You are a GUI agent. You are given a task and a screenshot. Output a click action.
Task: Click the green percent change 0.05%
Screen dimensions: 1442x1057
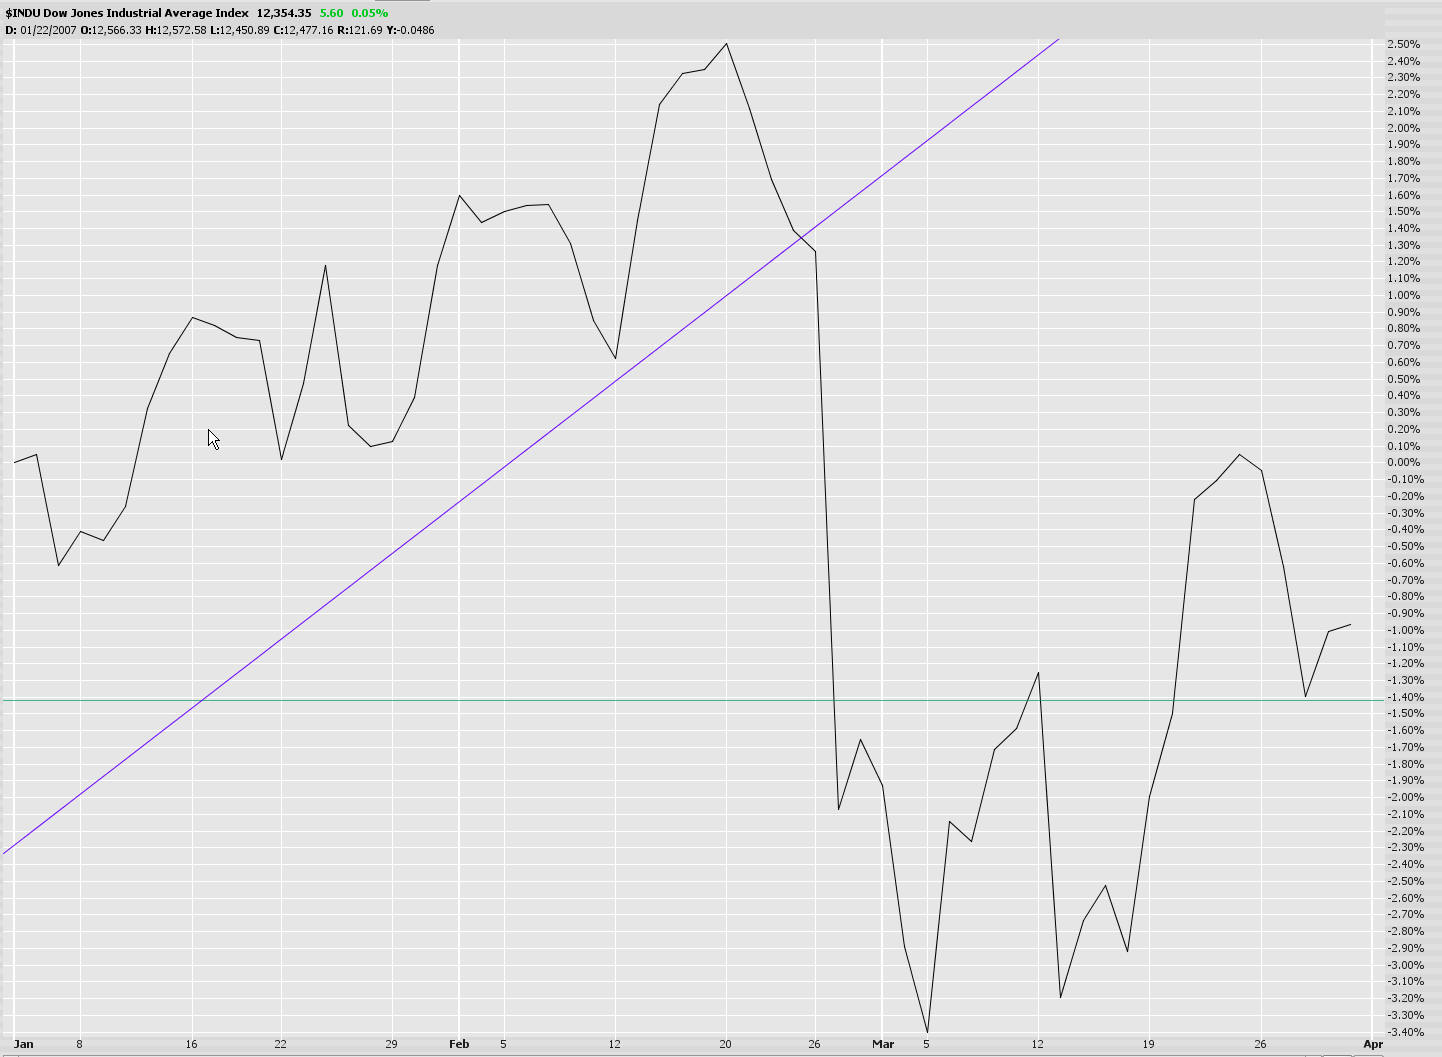[x=370, y=13]
